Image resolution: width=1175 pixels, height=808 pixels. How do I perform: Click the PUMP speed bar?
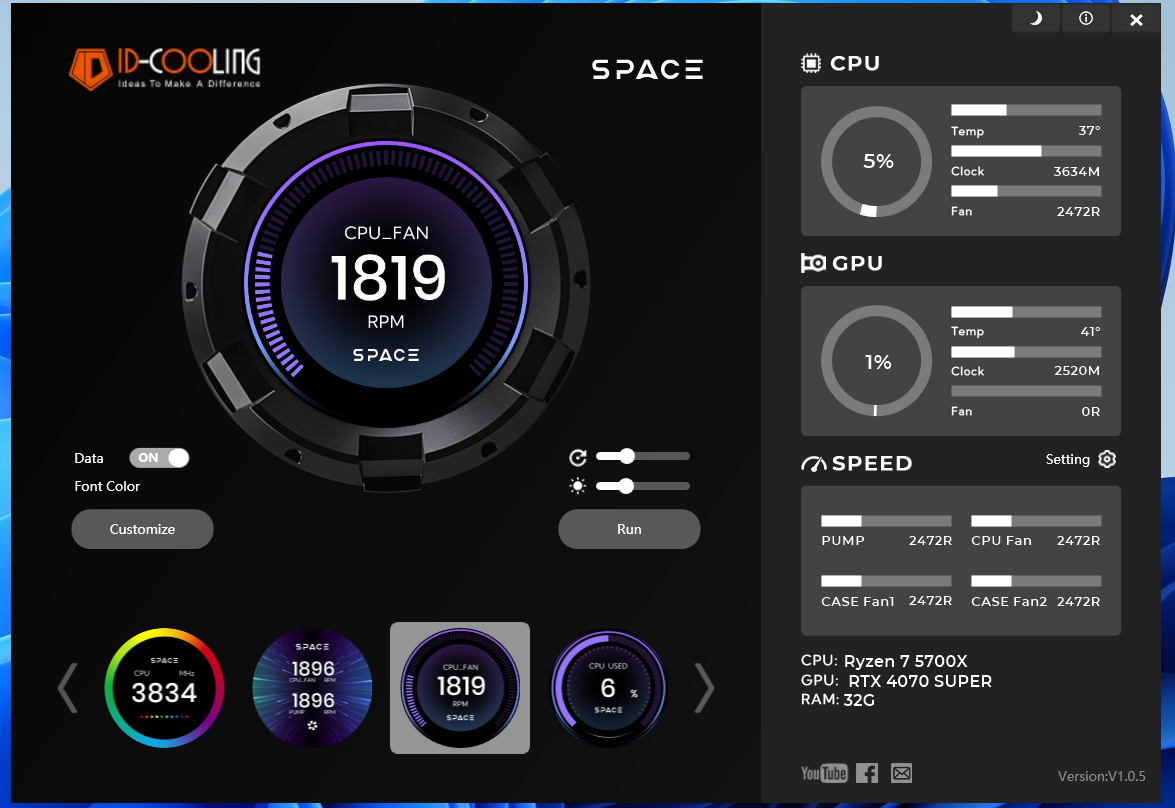[x=886, y=521]
